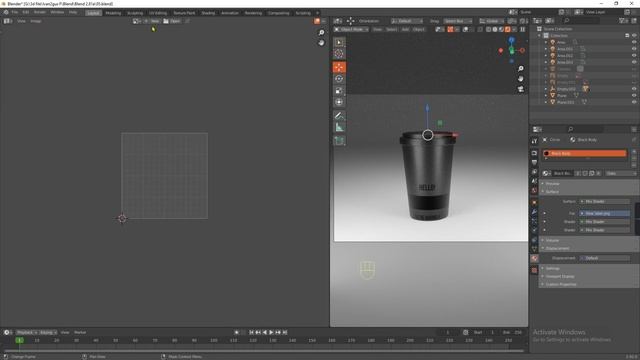
Task: Toggle camera view icon in 3D viewport
Action: (520, 89)
